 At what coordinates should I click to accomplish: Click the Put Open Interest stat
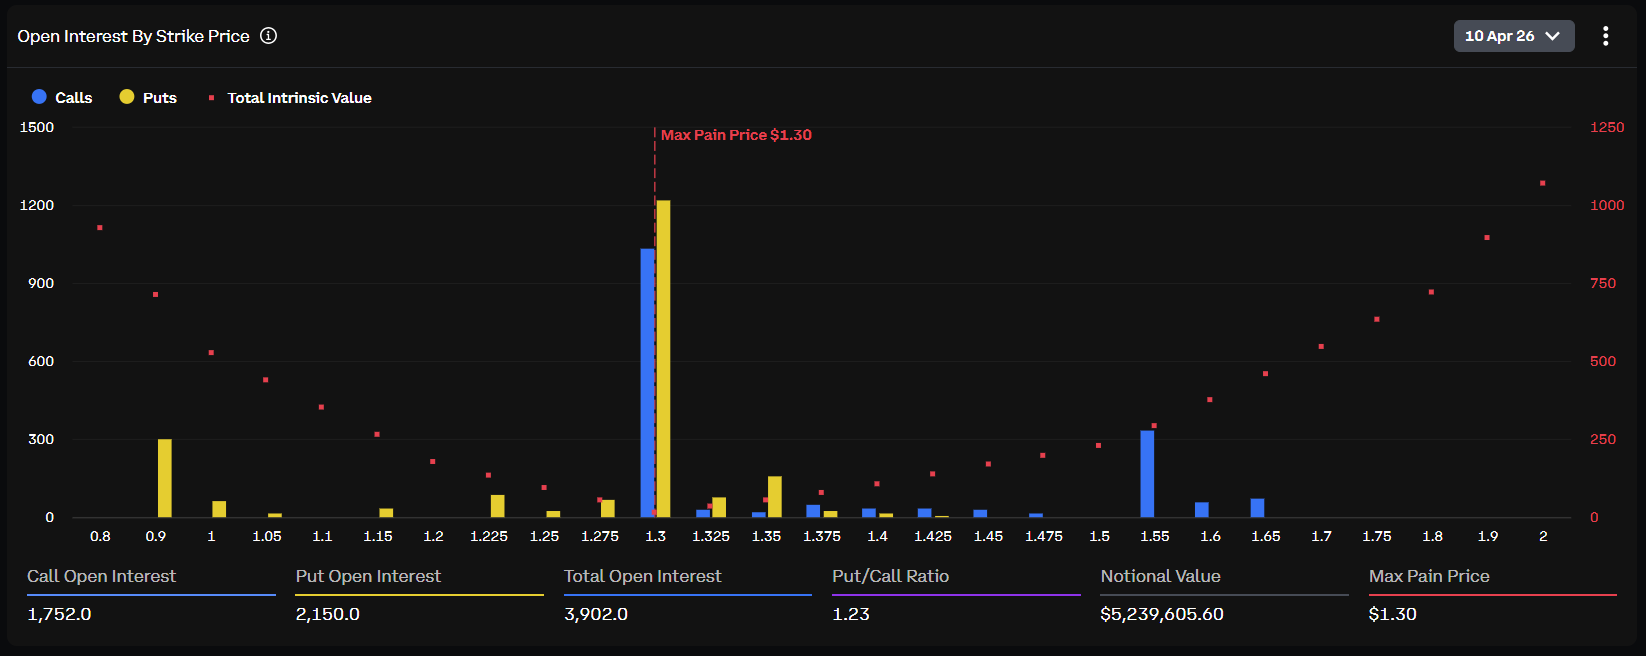click(x=368, y=576)
